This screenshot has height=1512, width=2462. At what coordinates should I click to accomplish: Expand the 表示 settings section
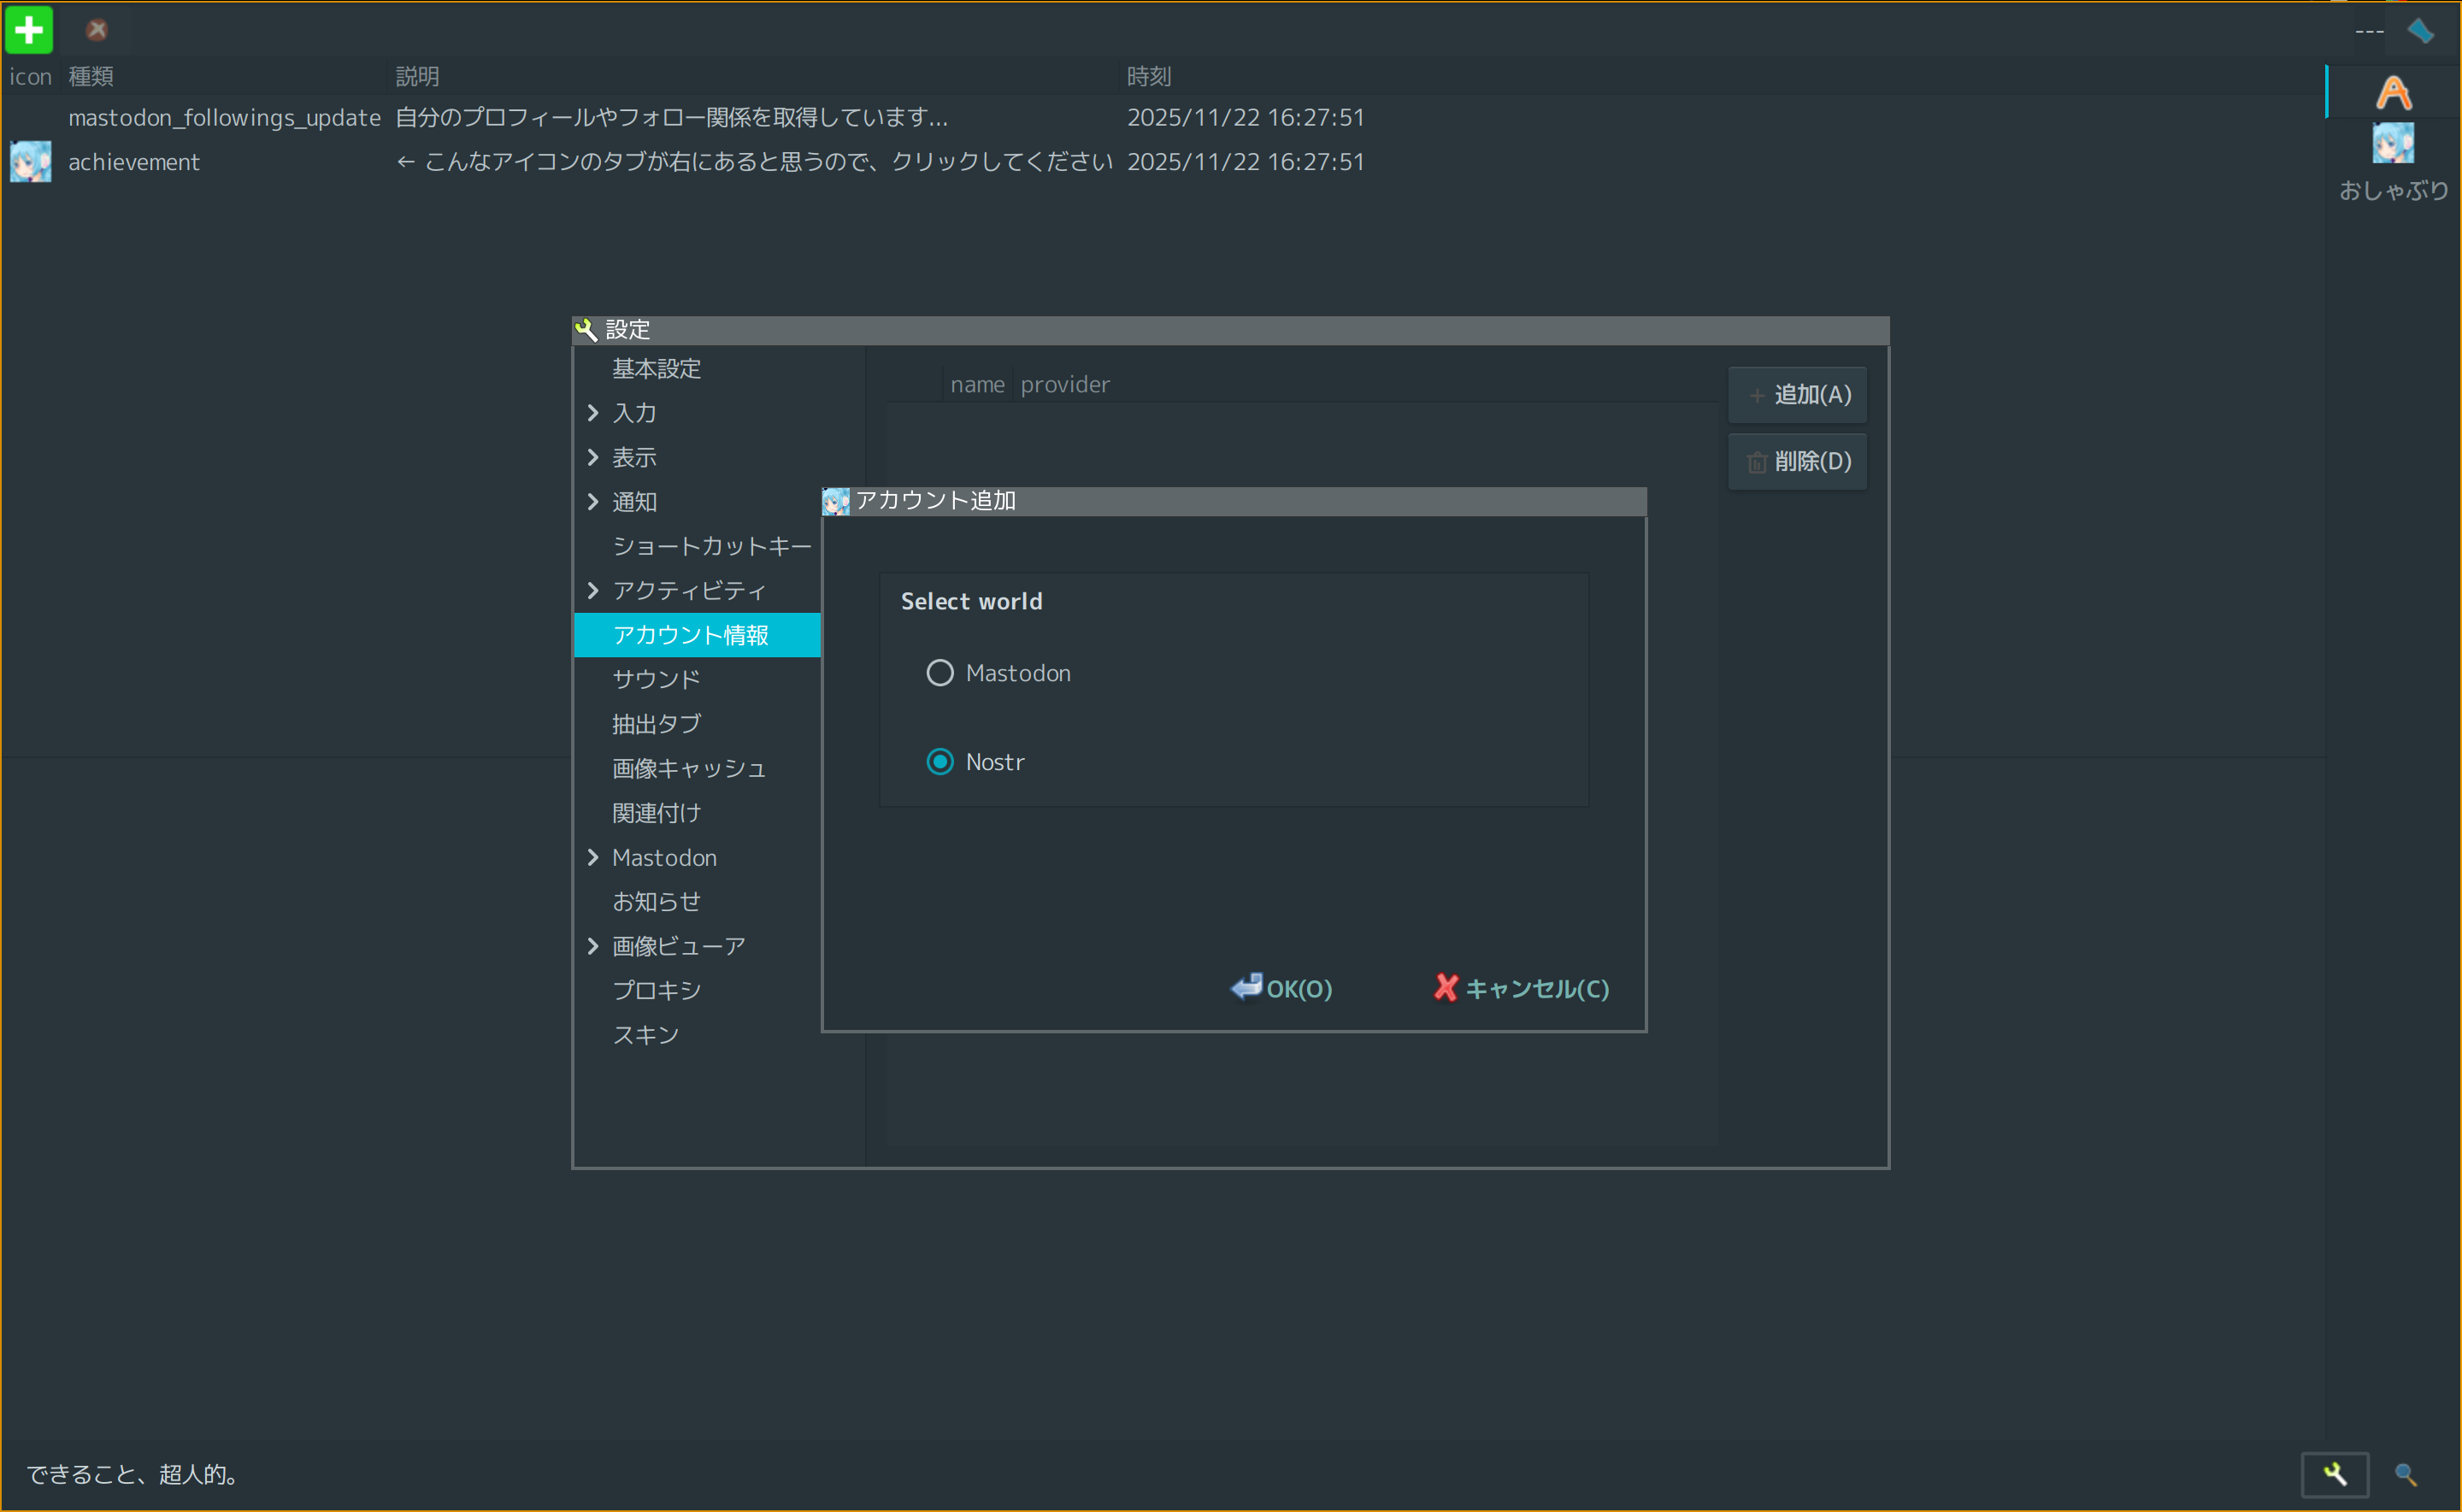[x=593, y=457]
